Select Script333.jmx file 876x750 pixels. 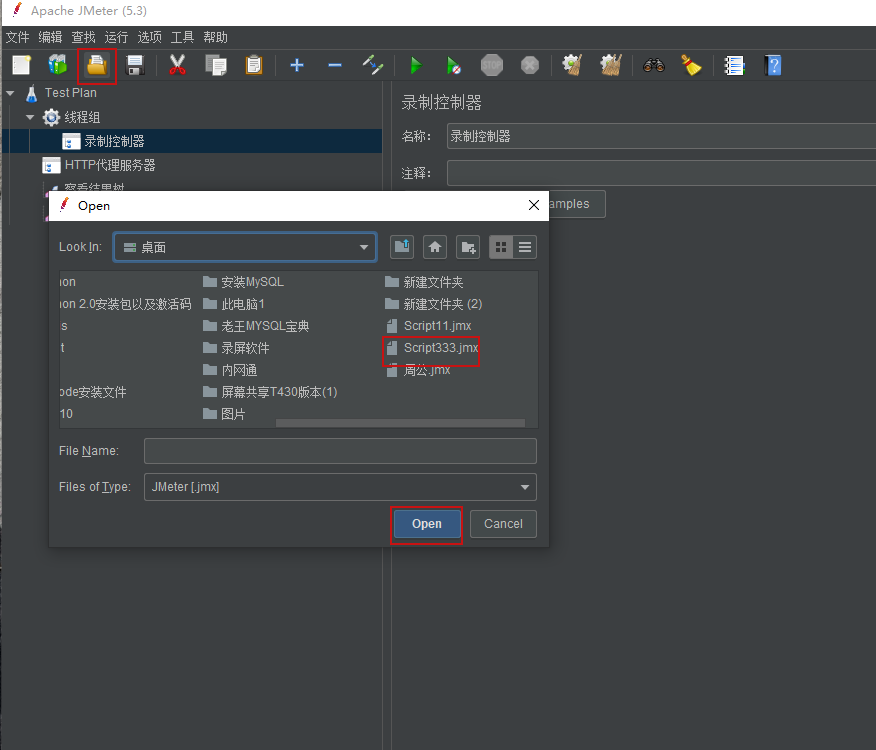coord(432,348)
